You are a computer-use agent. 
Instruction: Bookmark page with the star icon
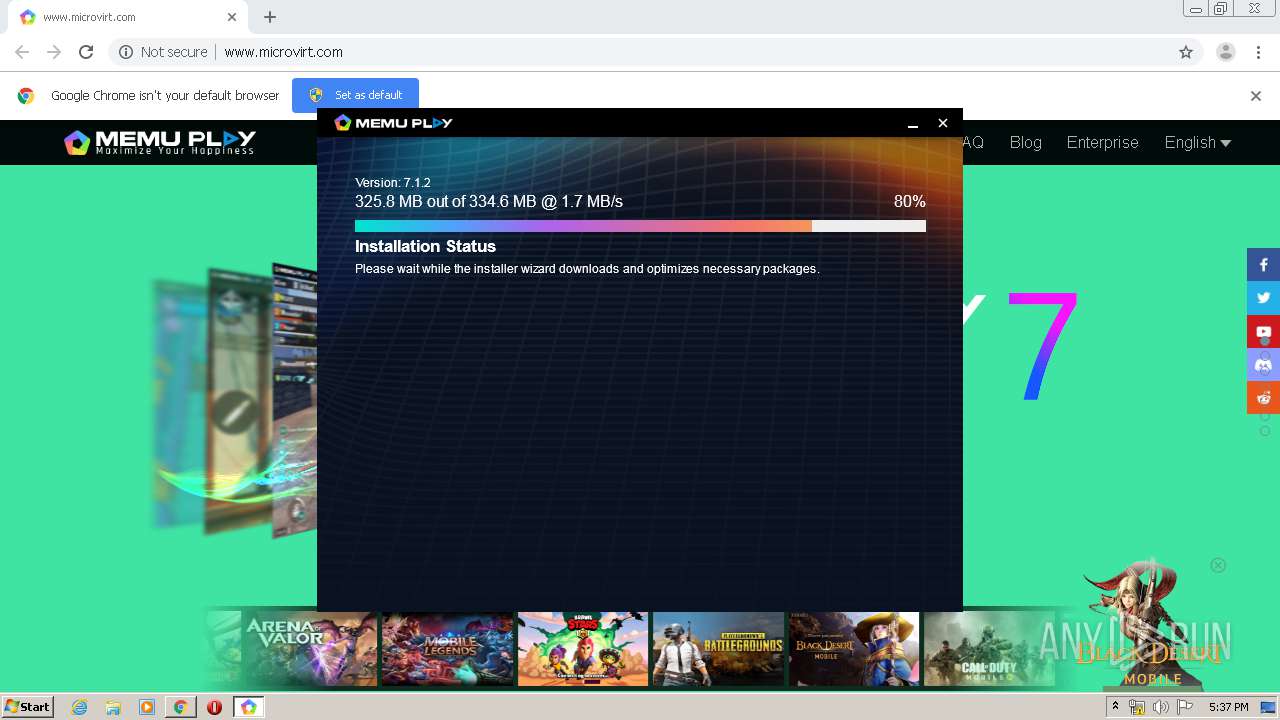(1186, 52)
